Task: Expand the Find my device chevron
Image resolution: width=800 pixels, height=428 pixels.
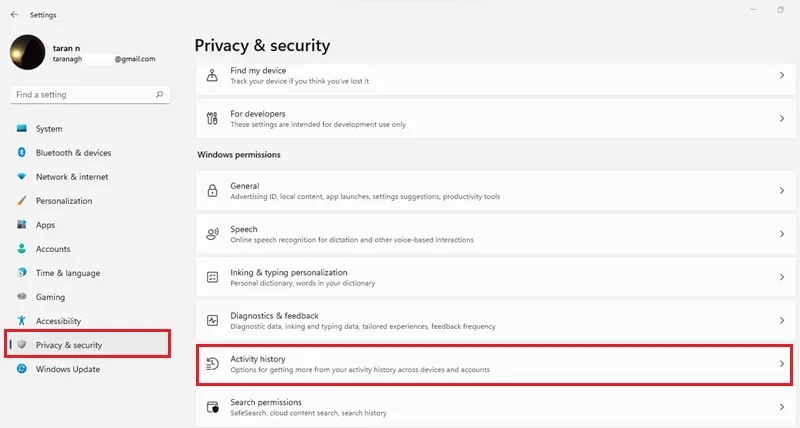Action: tap(782, 75)
